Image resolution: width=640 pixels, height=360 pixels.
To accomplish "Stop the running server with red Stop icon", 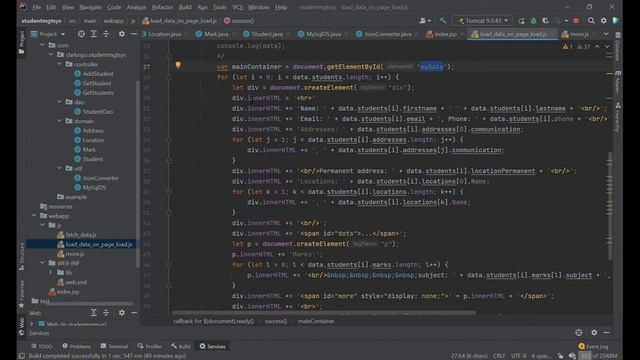I will (576, 20).
